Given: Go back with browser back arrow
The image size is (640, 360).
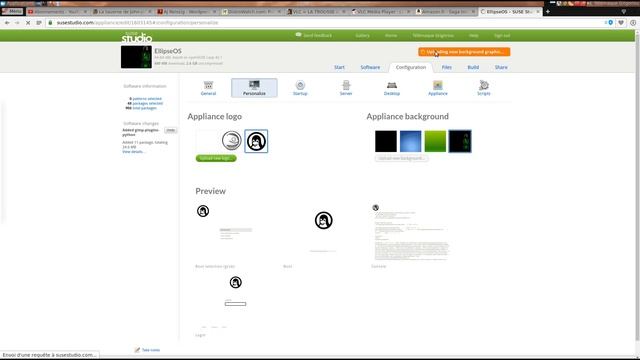Looking at the screenshot, I should coord(7,23).
